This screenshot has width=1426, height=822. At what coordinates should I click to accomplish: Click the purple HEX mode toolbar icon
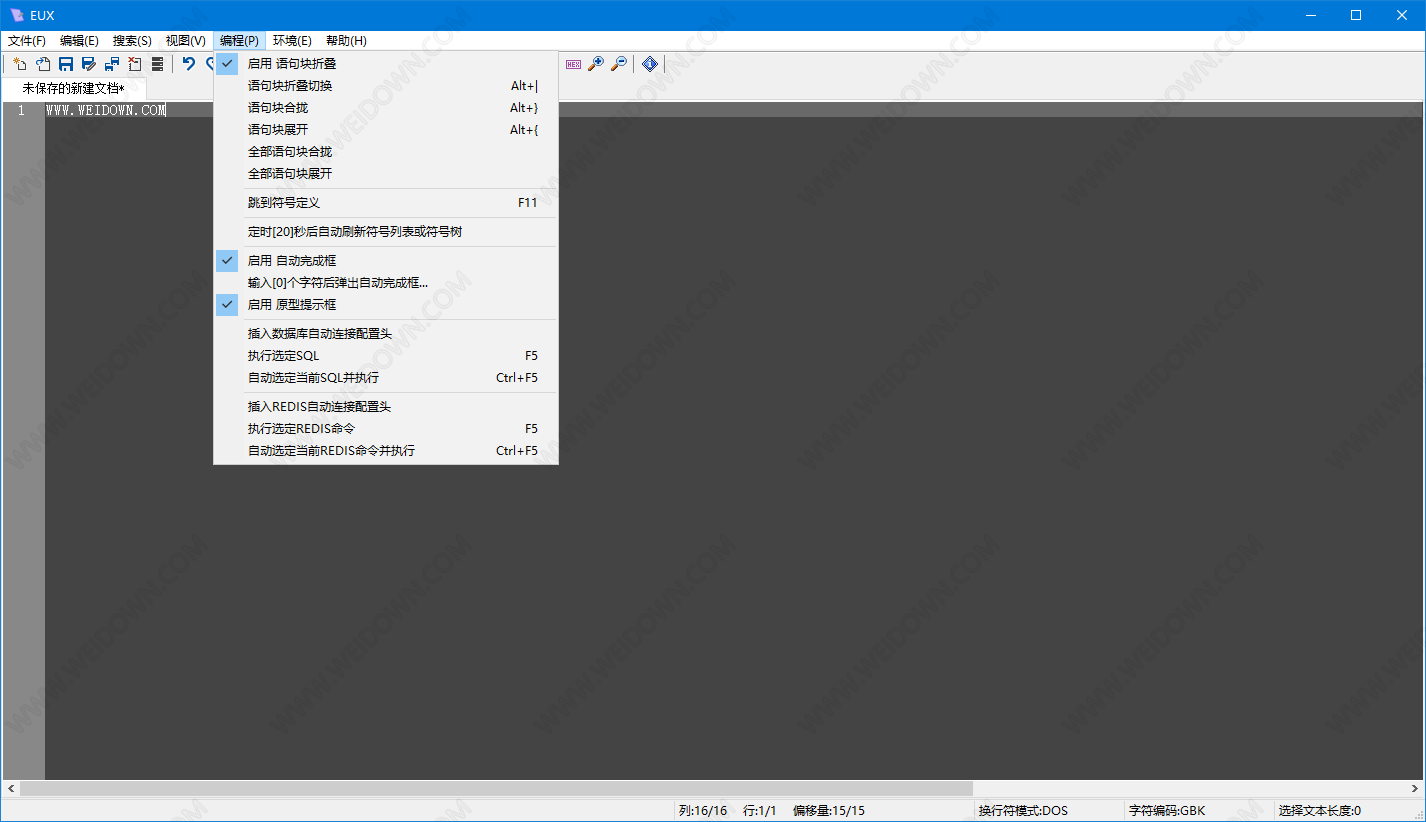(573, 64)
